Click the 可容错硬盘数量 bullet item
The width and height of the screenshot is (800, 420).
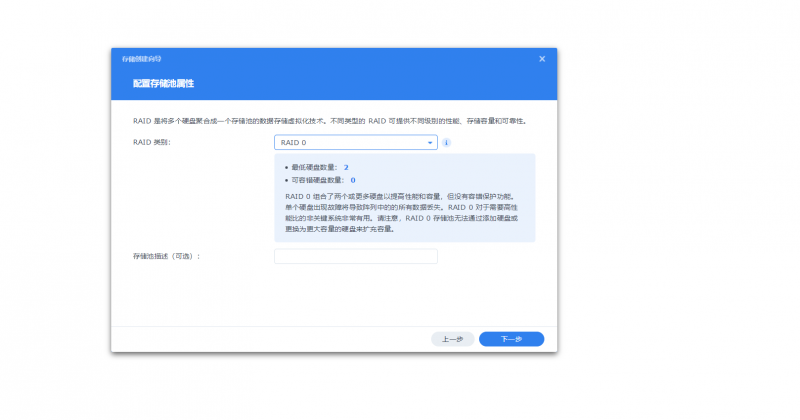[320, 180]
